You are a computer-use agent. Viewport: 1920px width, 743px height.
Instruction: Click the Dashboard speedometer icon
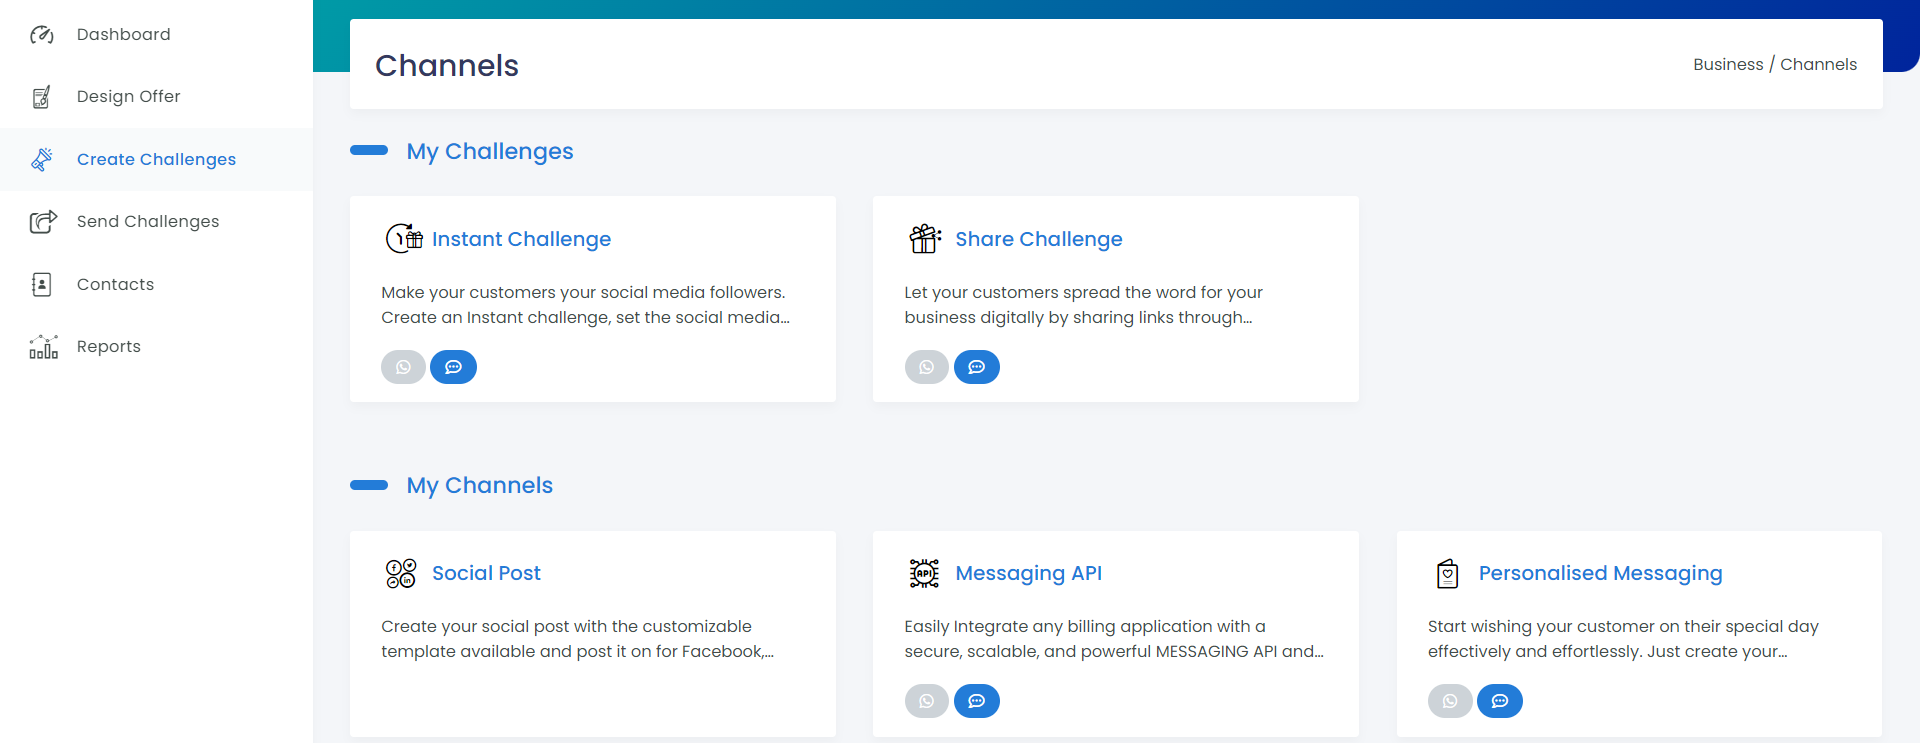pyautogui.click(x=42, y=35)
